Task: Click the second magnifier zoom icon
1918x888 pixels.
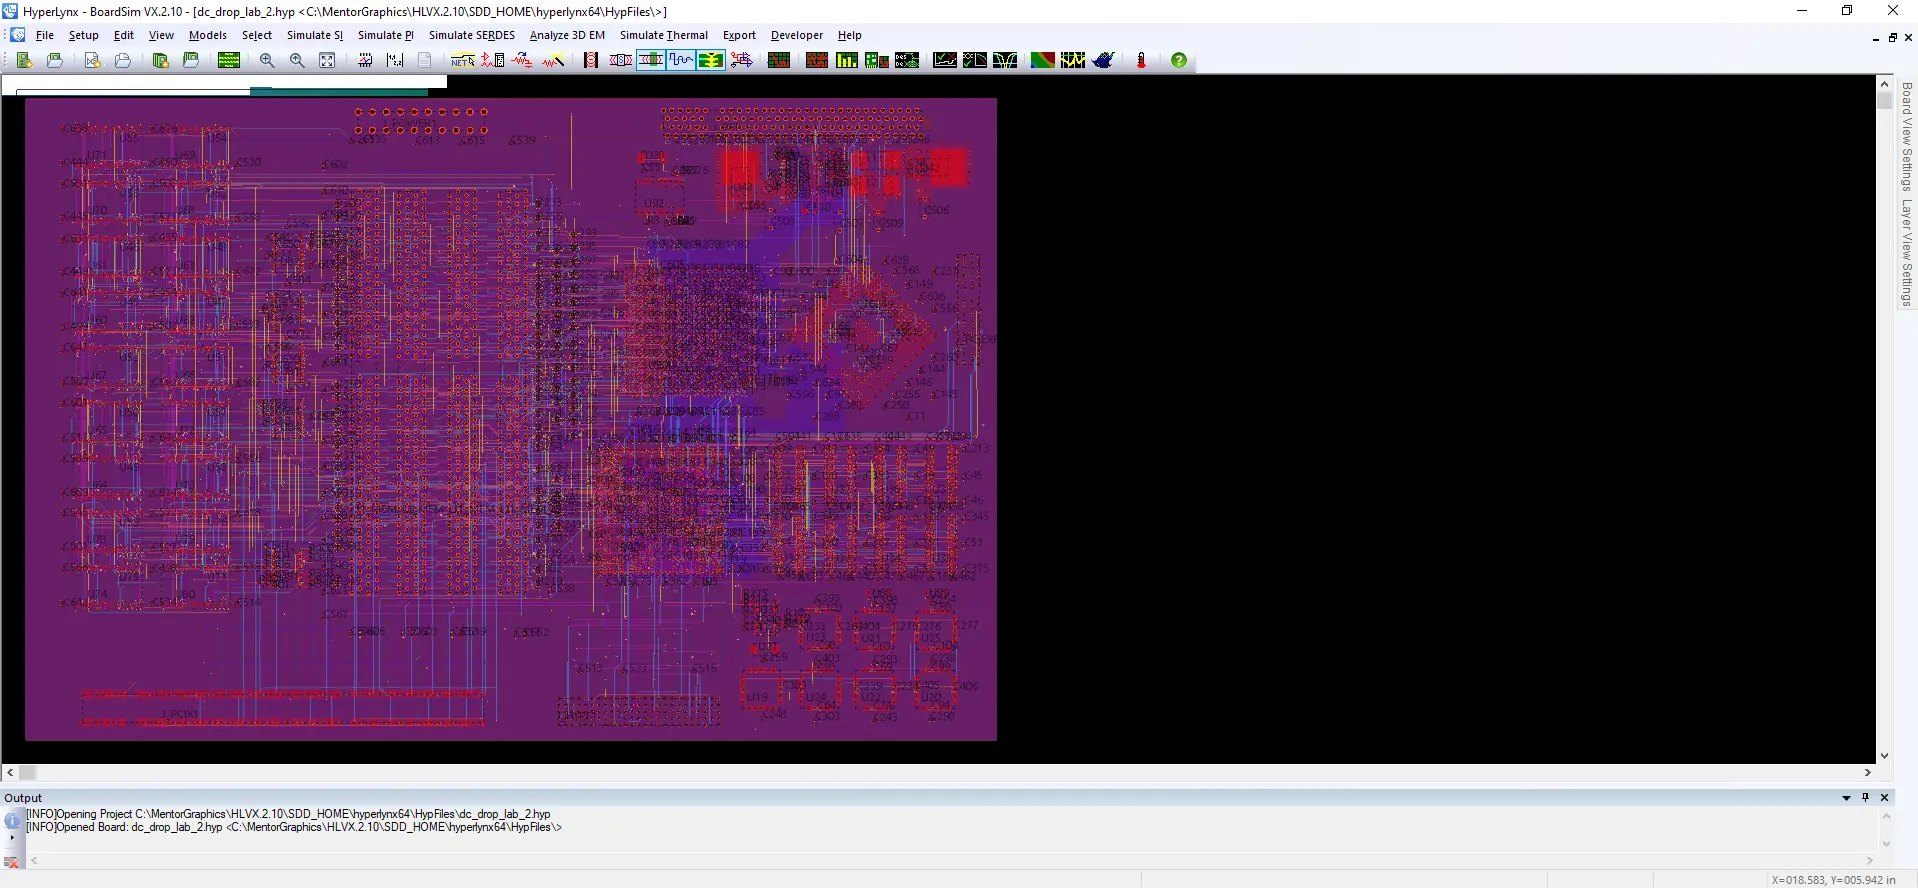Action: pos(297,60)
